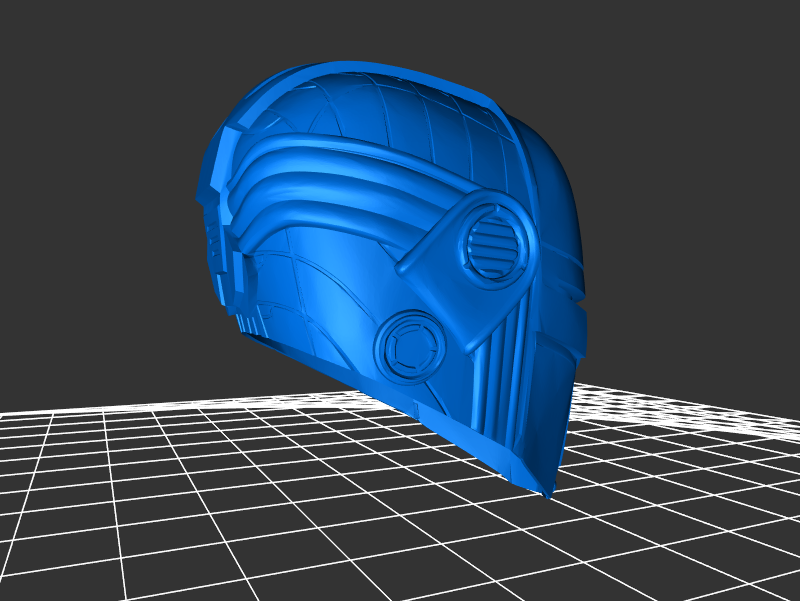Click the pointed chin tip at helmet bottom
This screenshot has width=800, height=601.
tap(545, 490)
